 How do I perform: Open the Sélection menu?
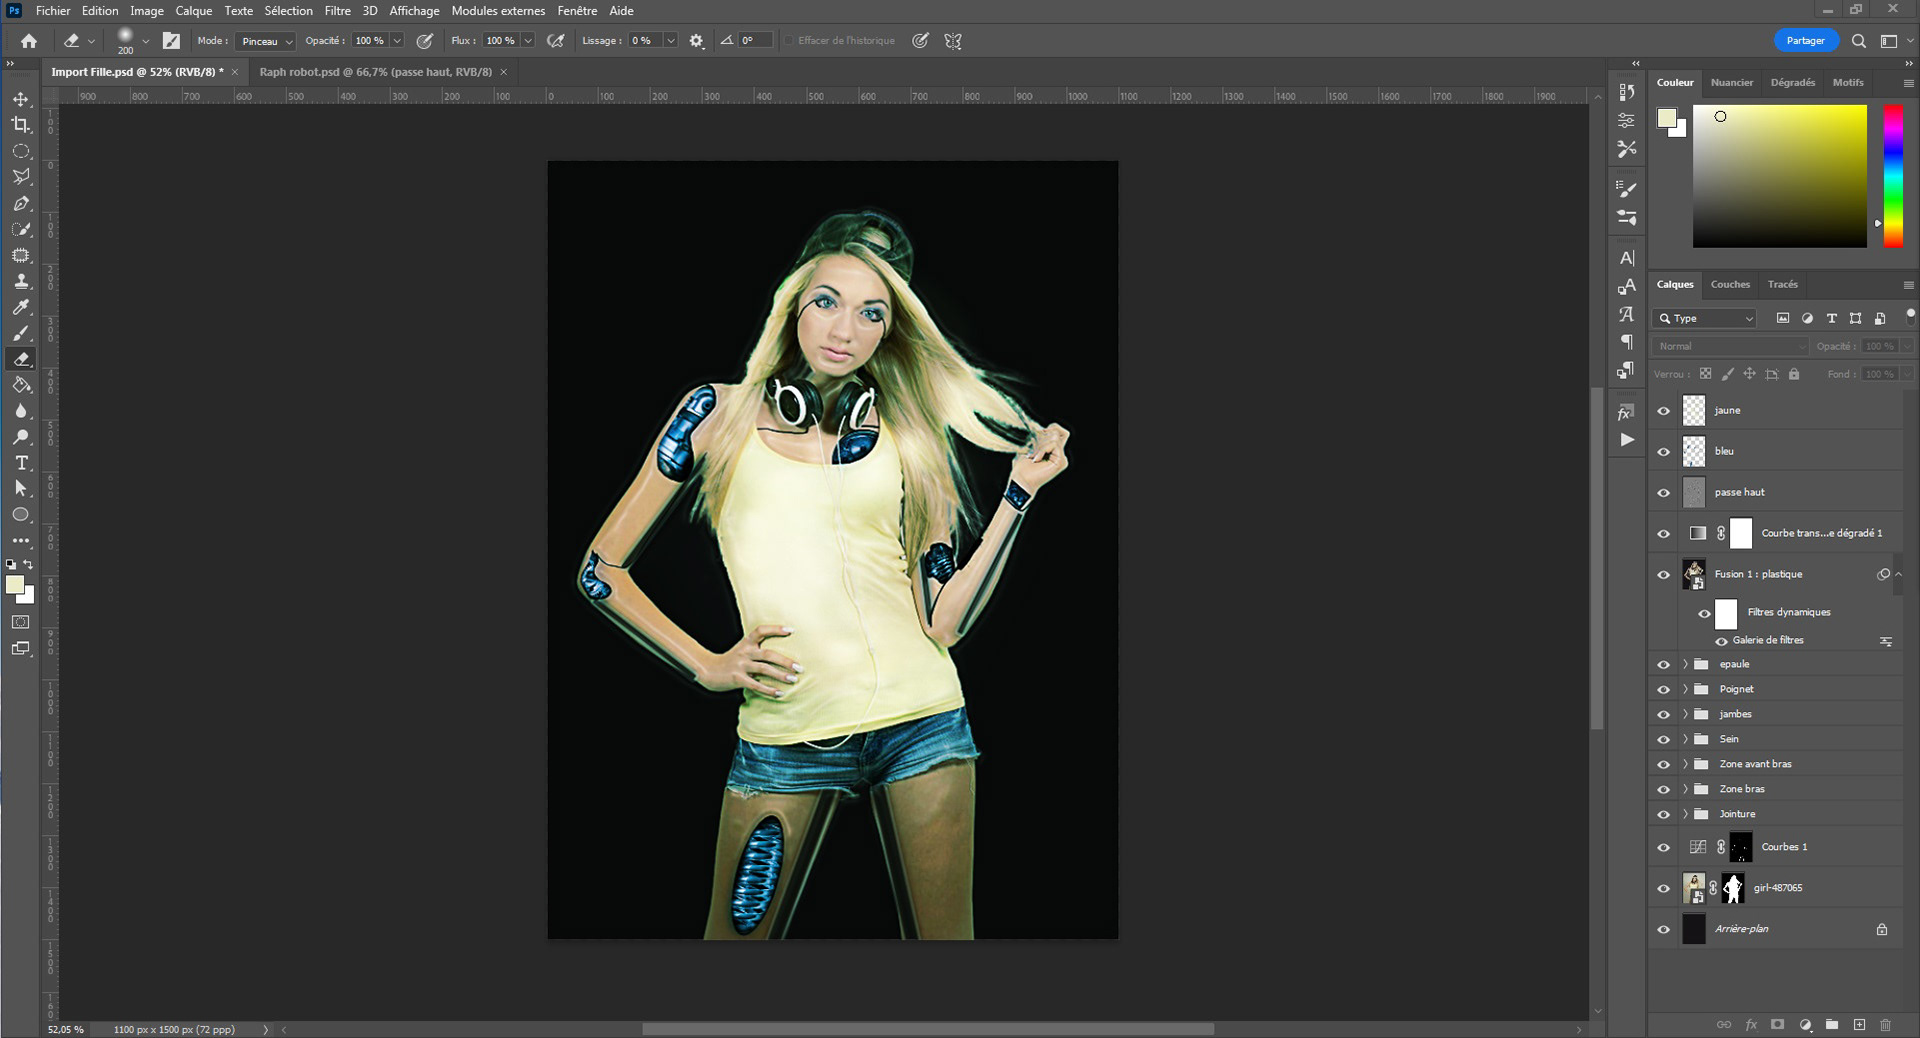point(288,11)
